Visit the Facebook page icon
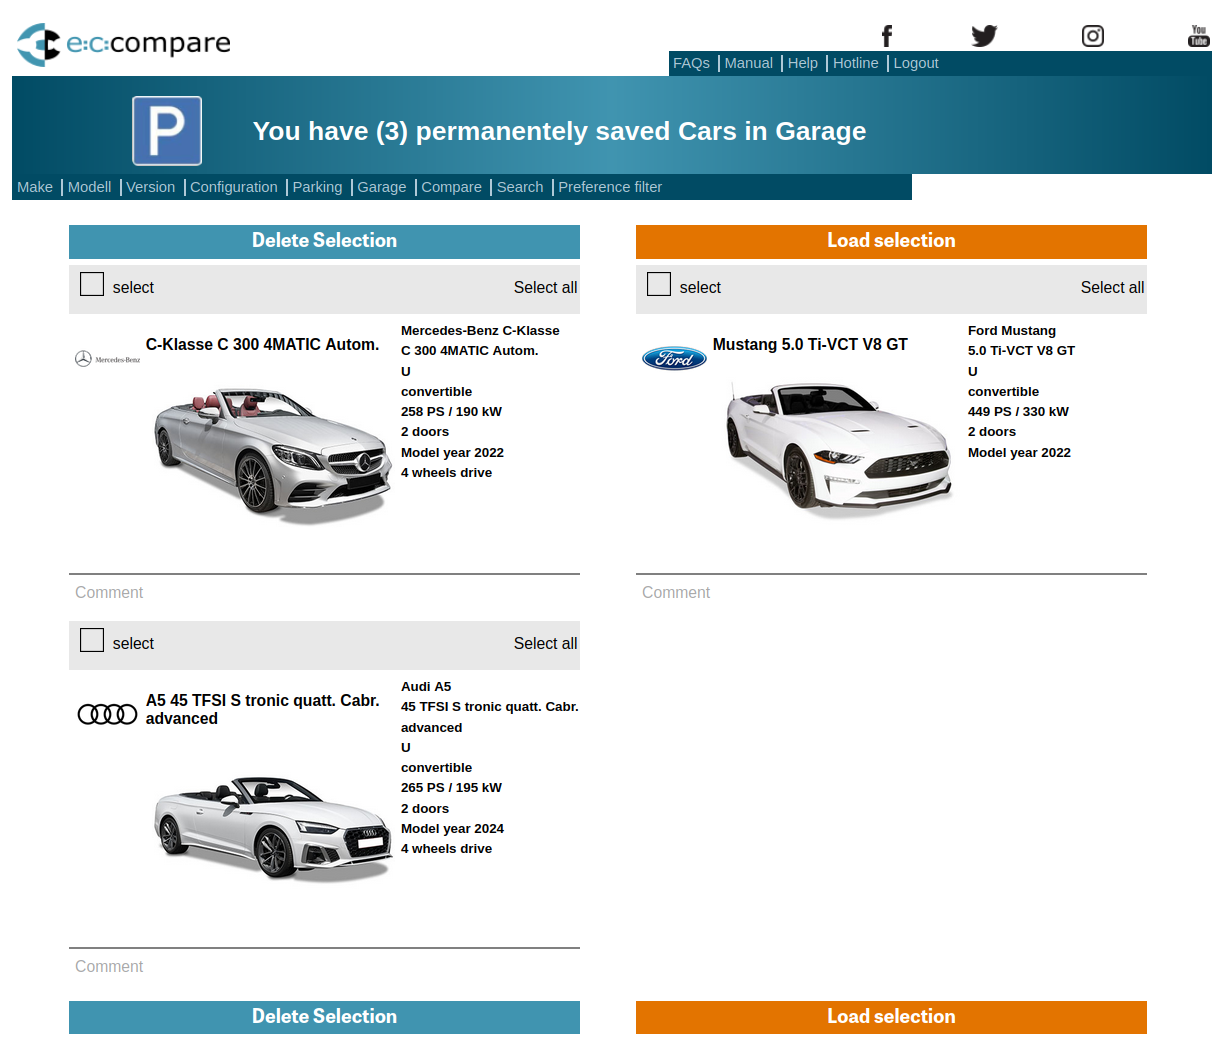 [x=886, y=36]
